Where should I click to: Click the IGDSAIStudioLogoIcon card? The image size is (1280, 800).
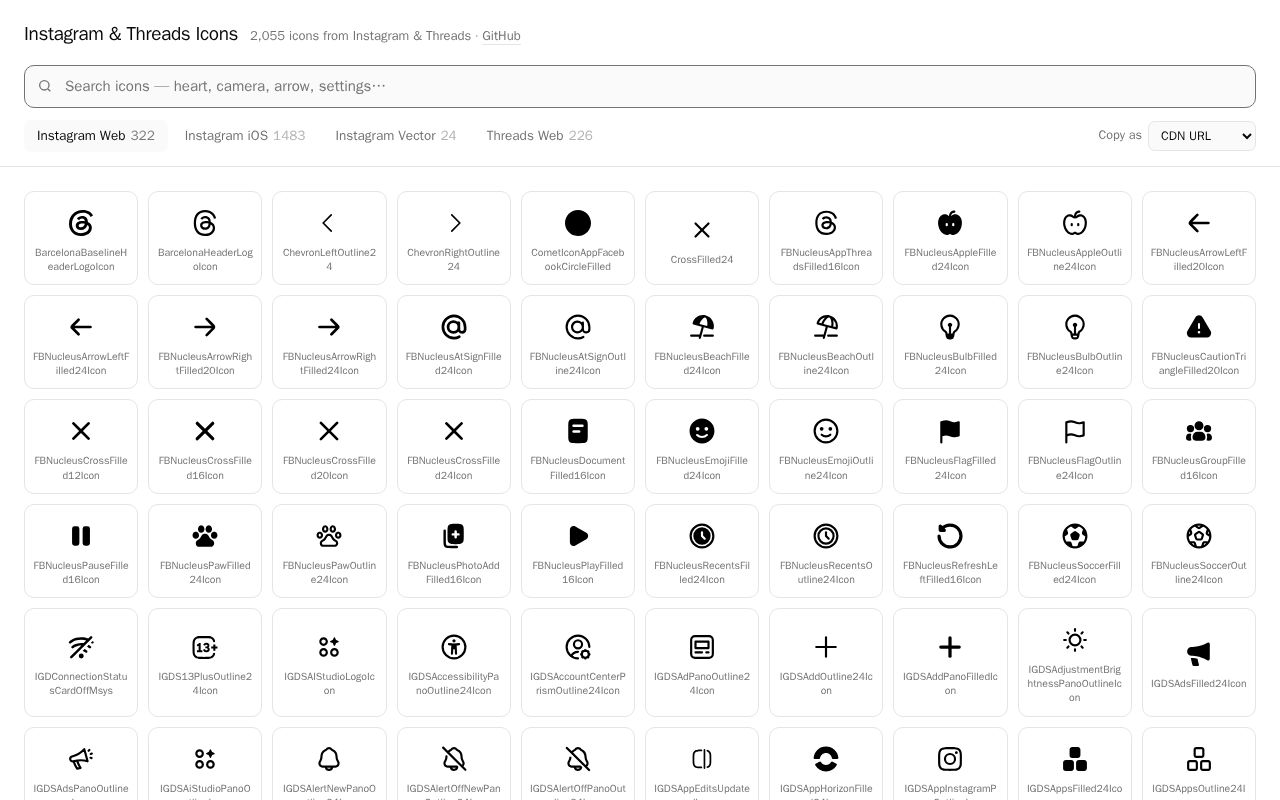329,662
